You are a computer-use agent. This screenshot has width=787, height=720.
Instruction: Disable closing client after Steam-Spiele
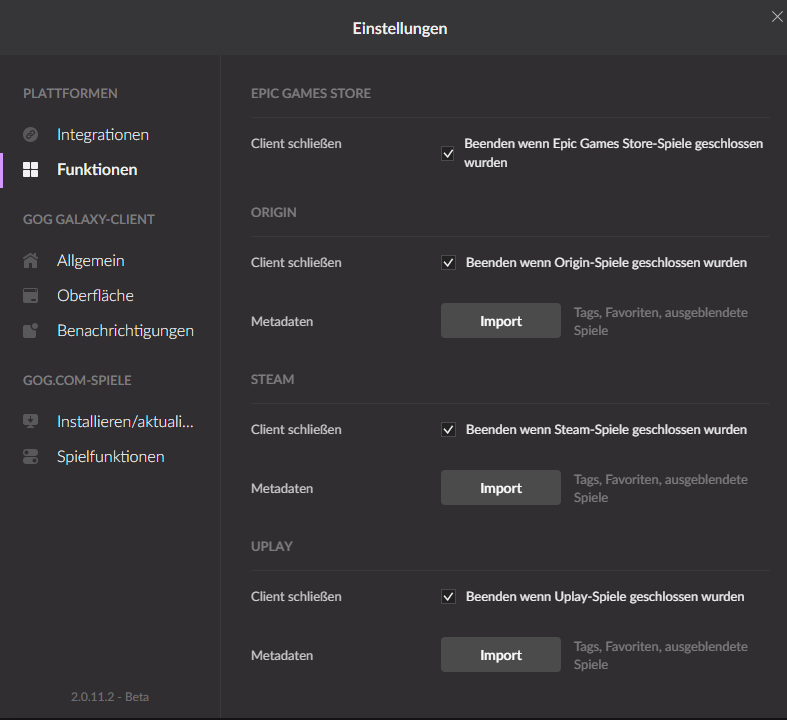pyautogui.click(x=448, y=429)
